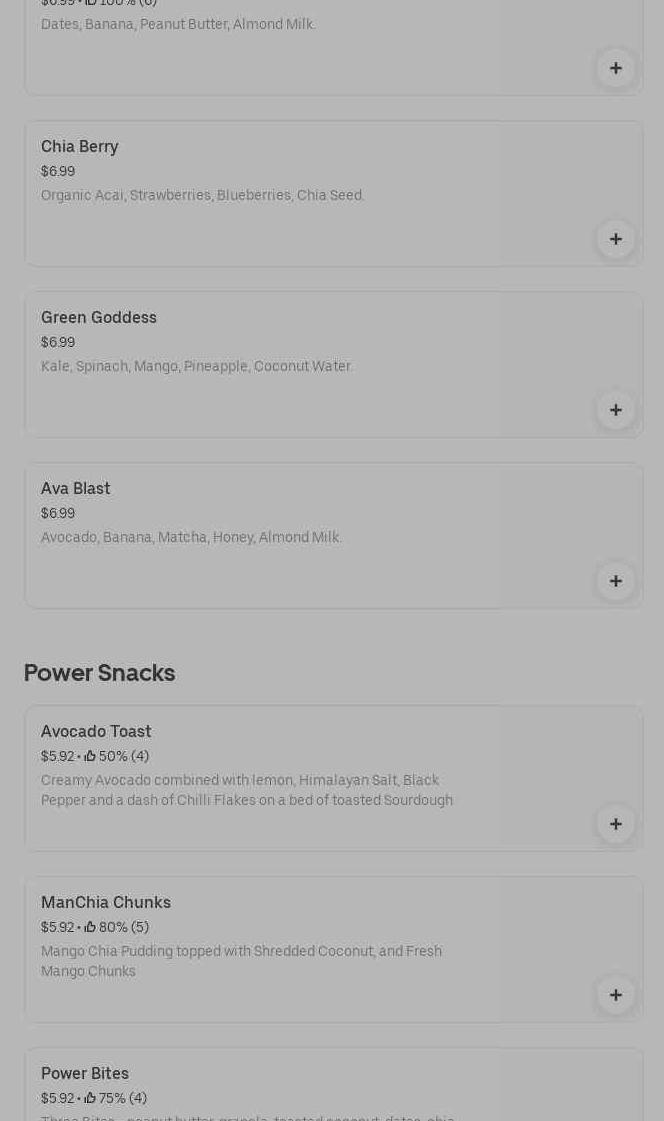
Task: Click the Power Snacks section heading
Action: [99, 673]
